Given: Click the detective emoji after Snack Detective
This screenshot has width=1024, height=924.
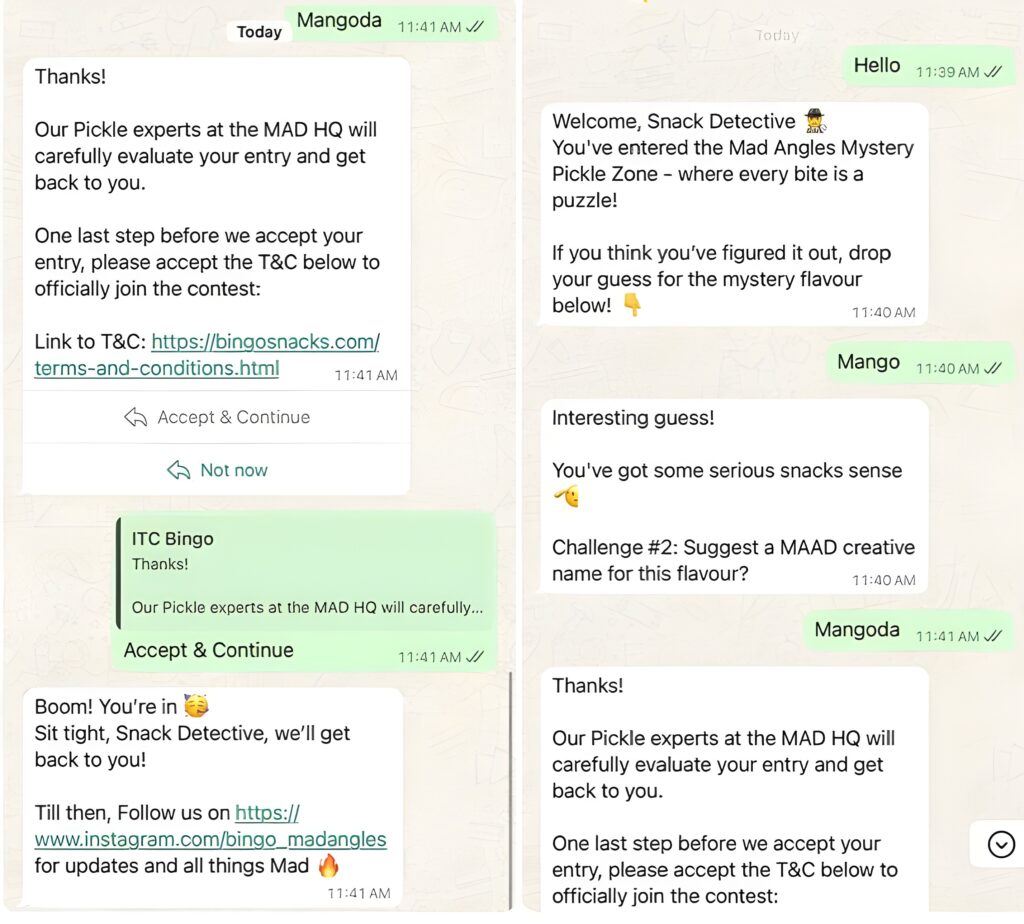Looking at the screenshot, I should tap(814, 121).
